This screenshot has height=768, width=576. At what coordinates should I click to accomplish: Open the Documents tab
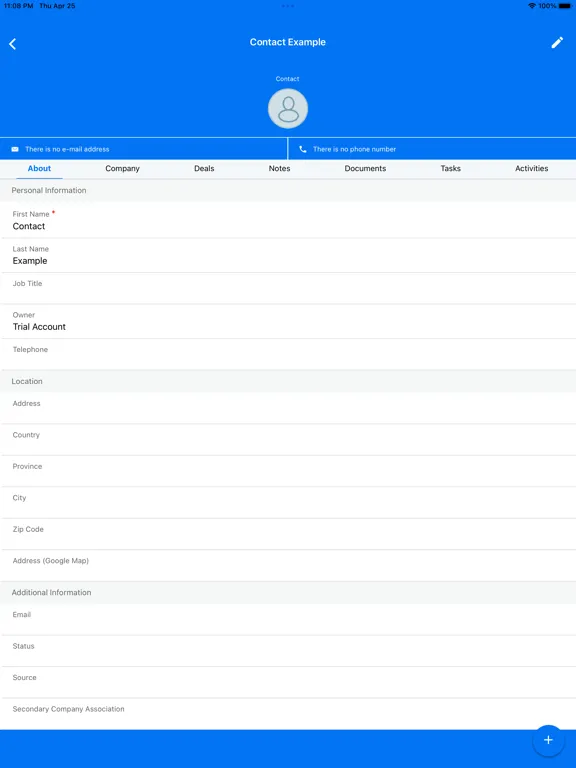365,168
